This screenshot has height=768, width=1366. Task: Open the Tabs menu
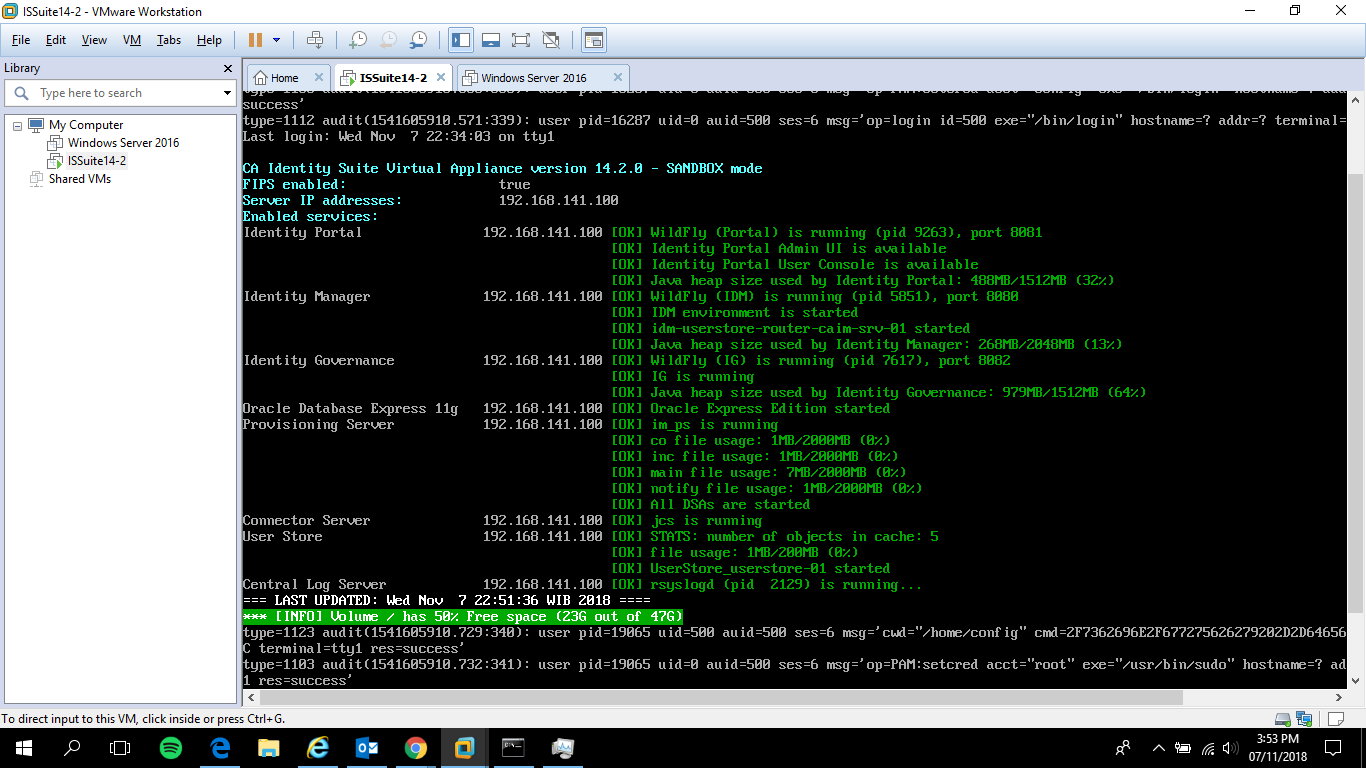[169, 40]
